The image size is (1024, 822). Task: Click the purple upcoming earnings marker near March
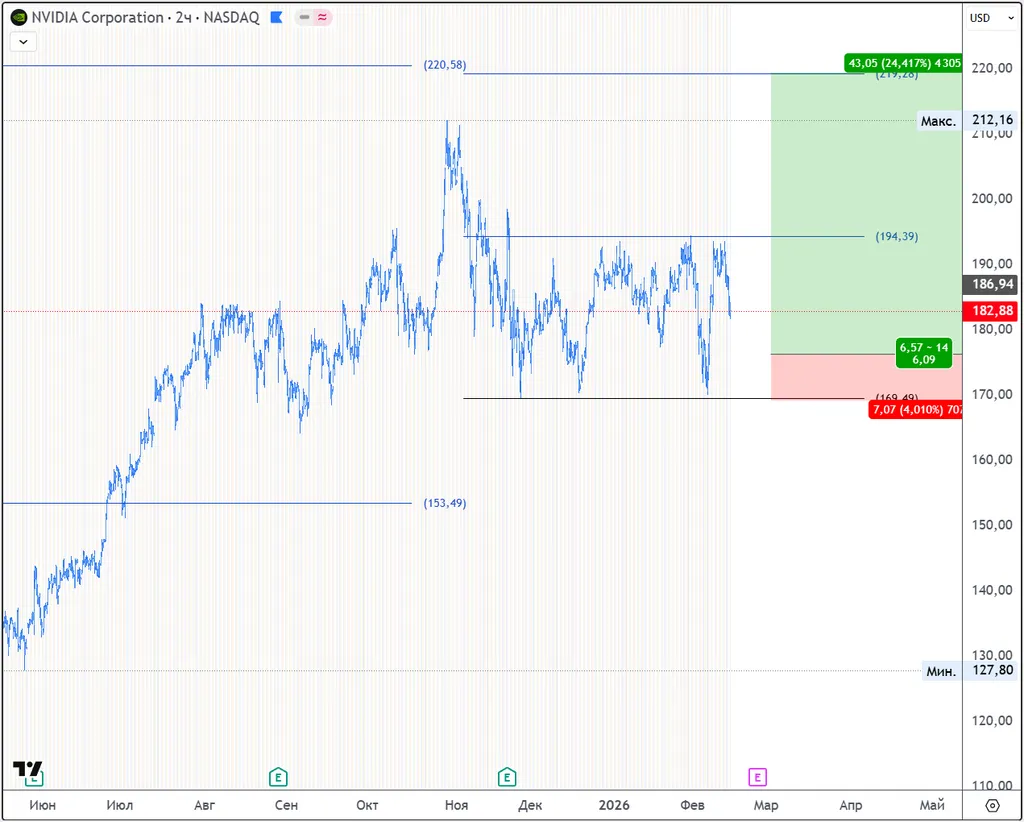(x=758, y=777)
